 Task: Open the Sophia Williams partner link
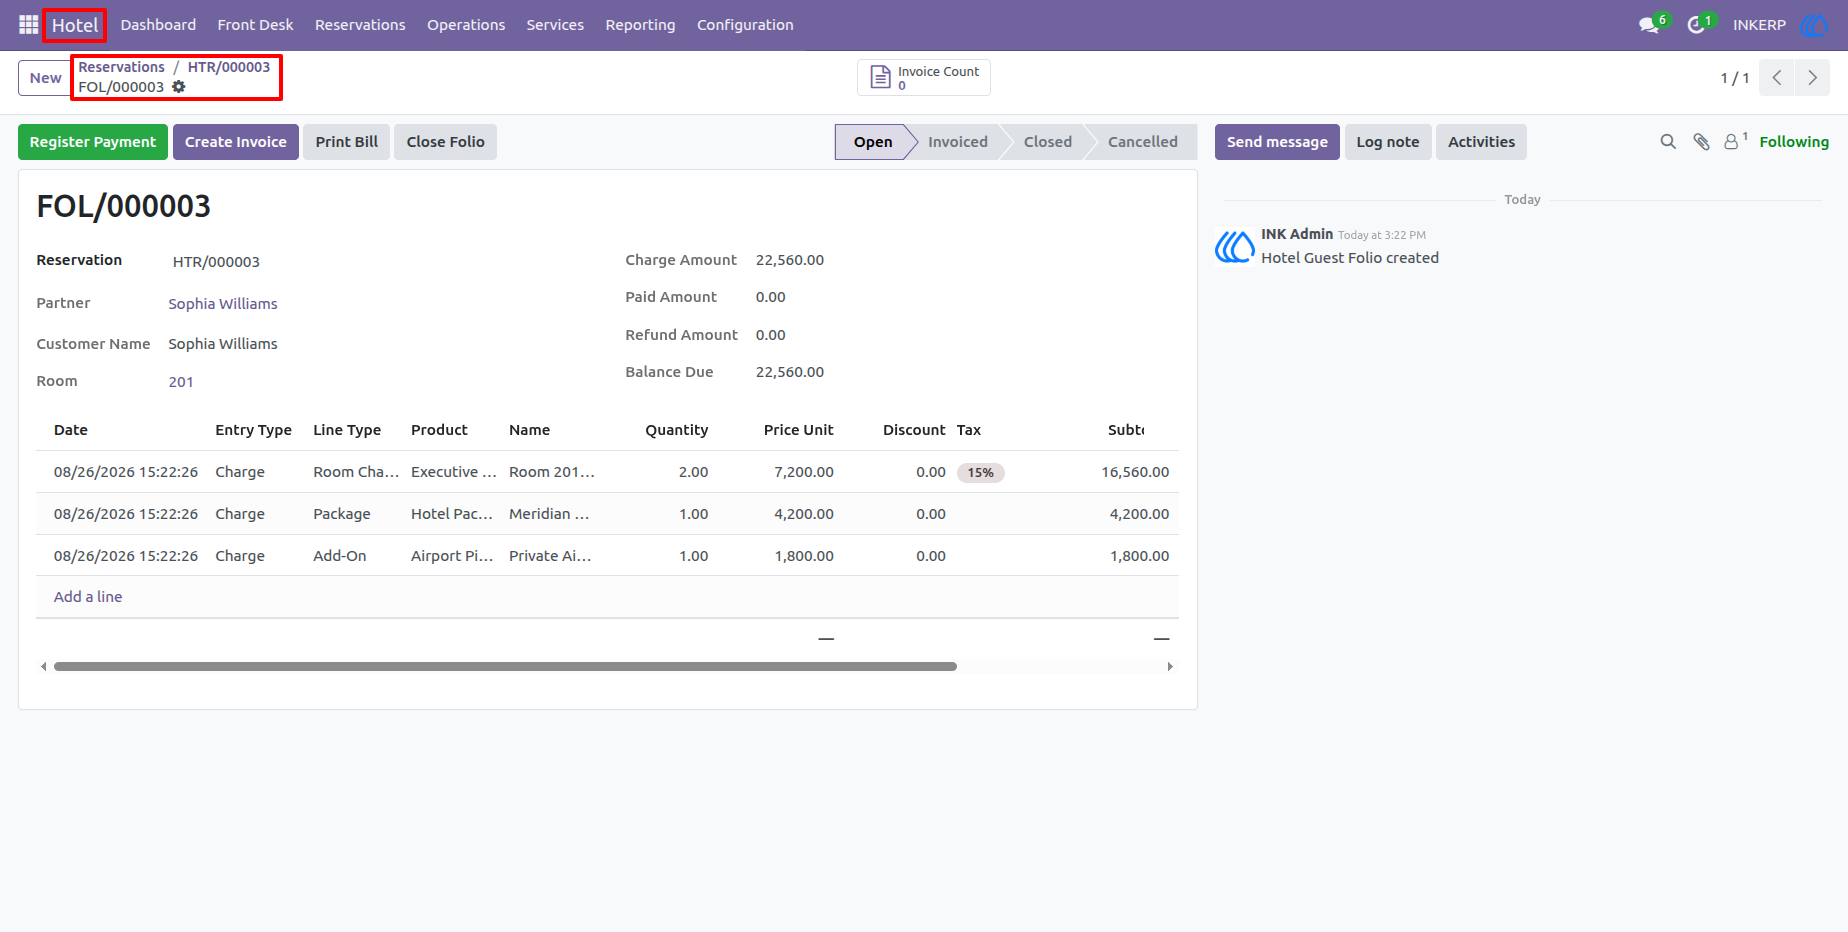[x=223, y=304]
